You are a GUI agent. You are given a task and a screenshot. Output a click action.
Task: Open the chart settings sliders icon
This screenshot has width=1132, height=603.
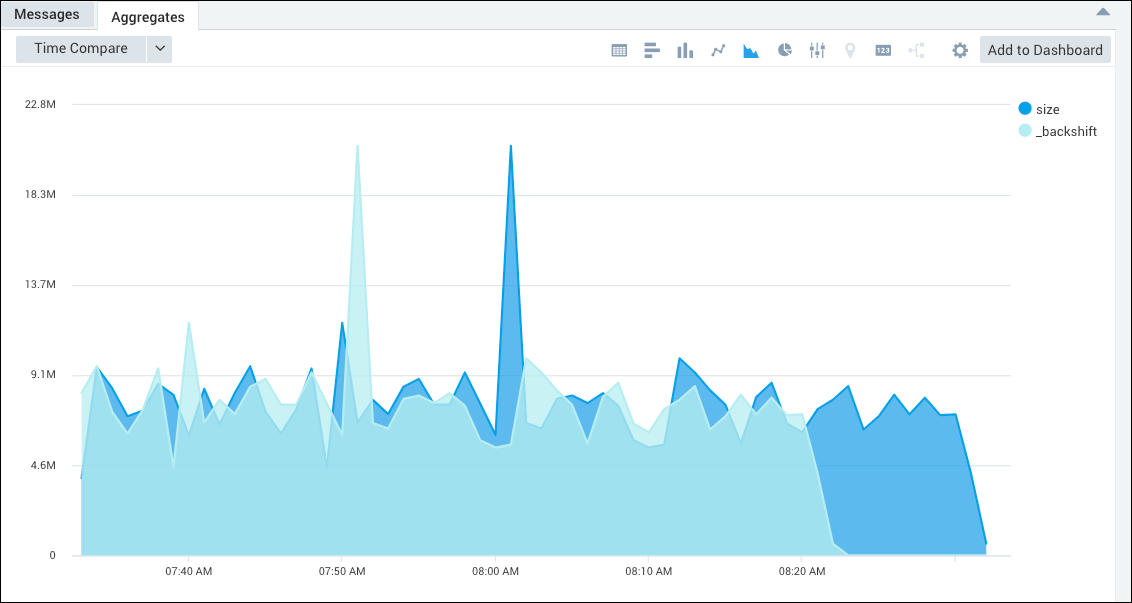coord(817,49)
